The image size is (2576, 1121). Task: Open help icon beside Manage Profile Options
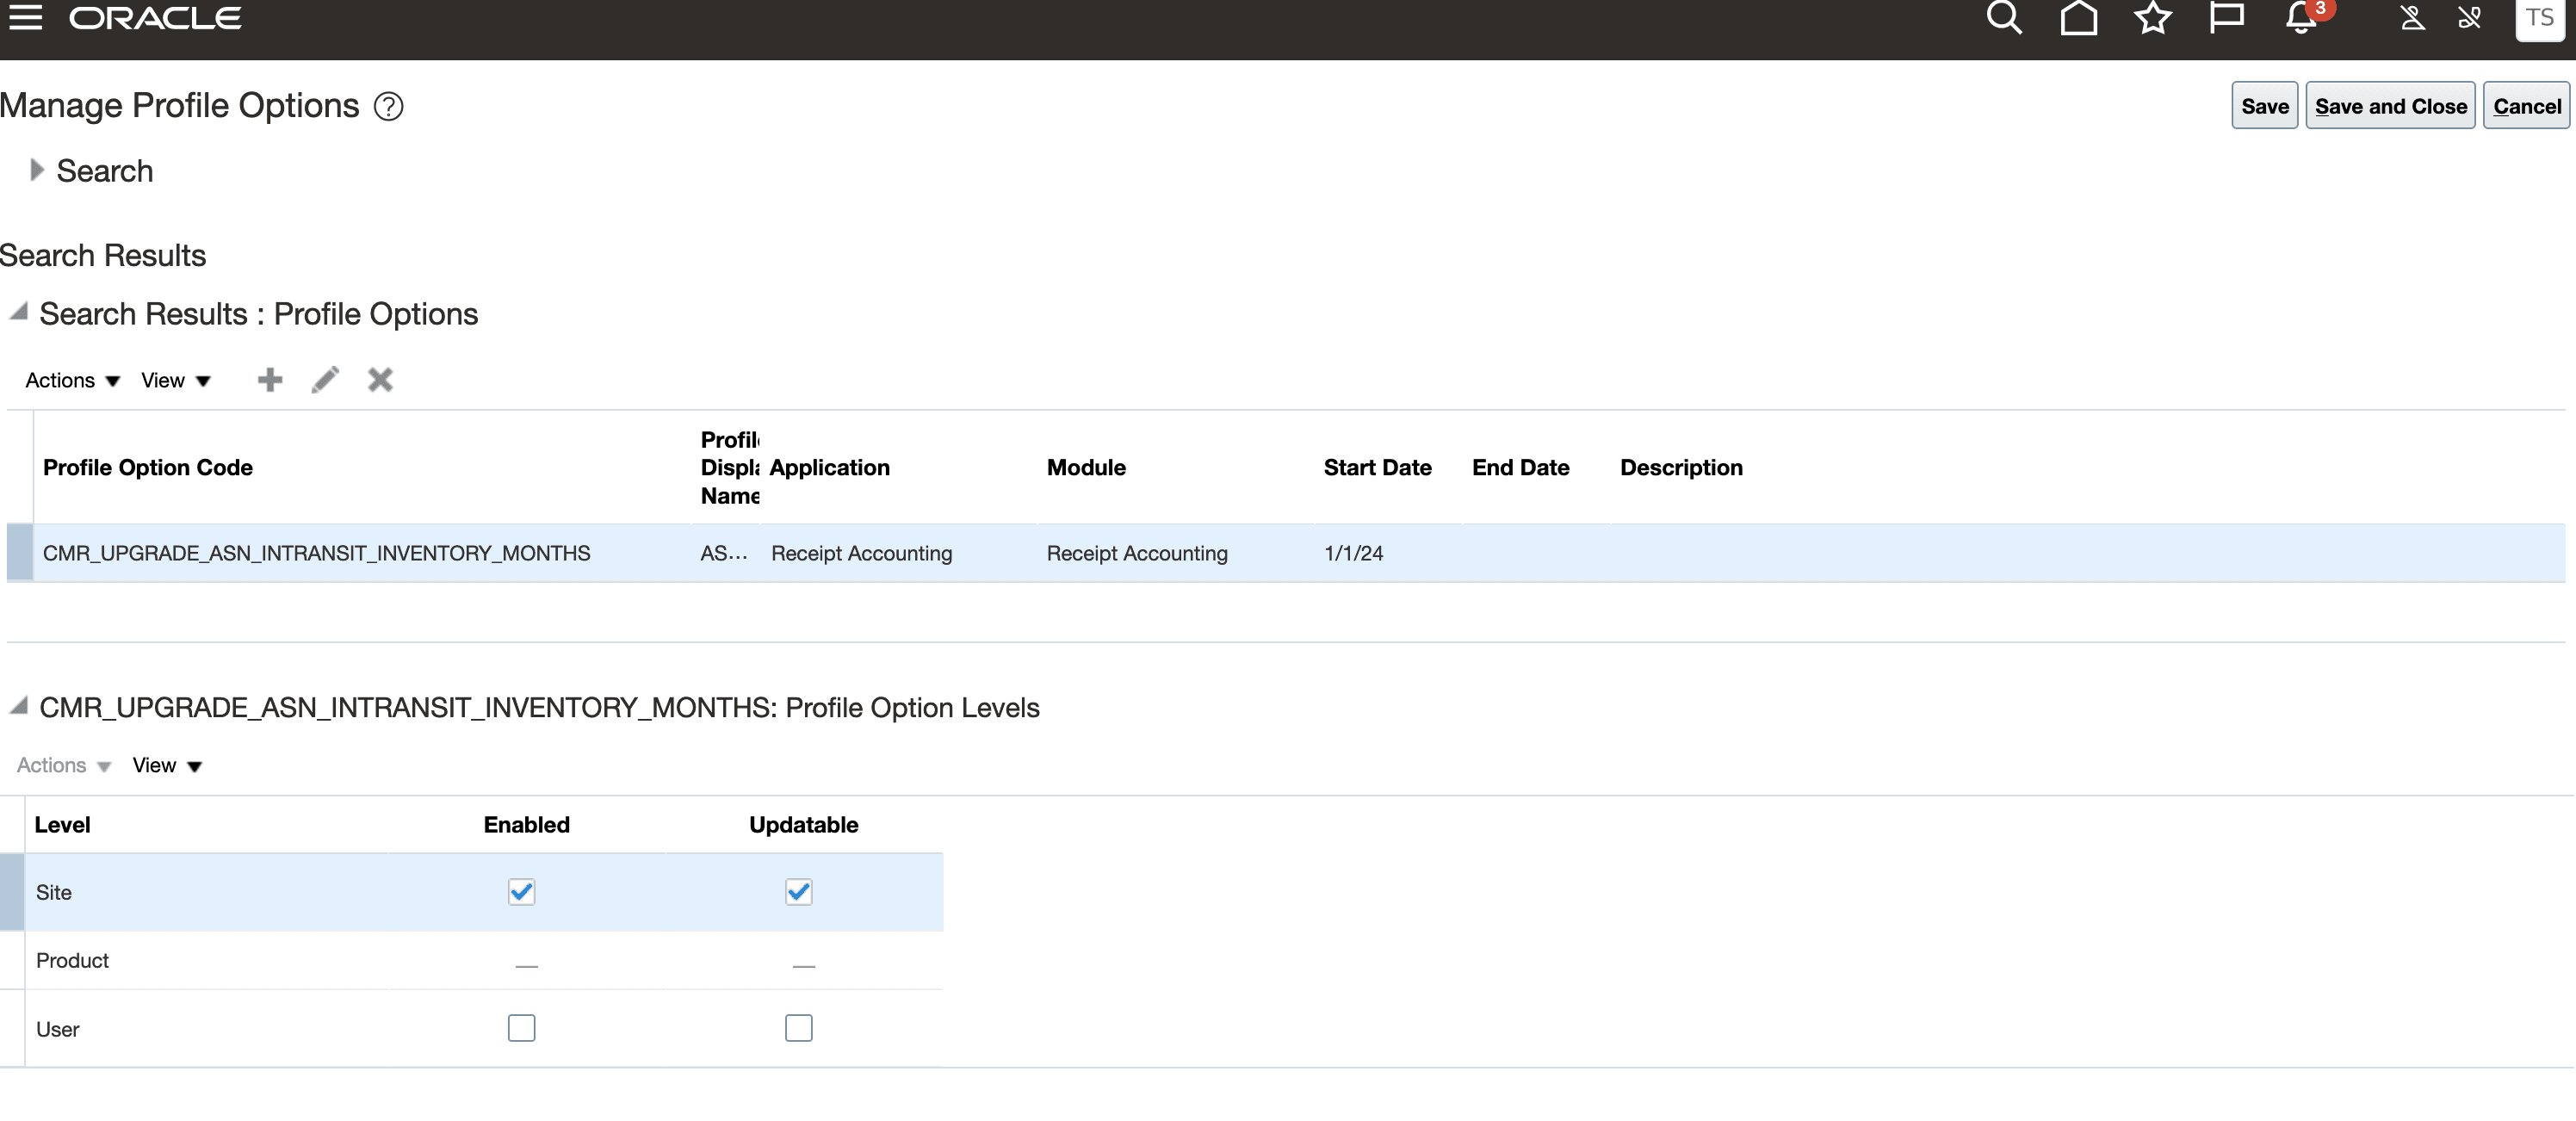(x=388, y=106)
